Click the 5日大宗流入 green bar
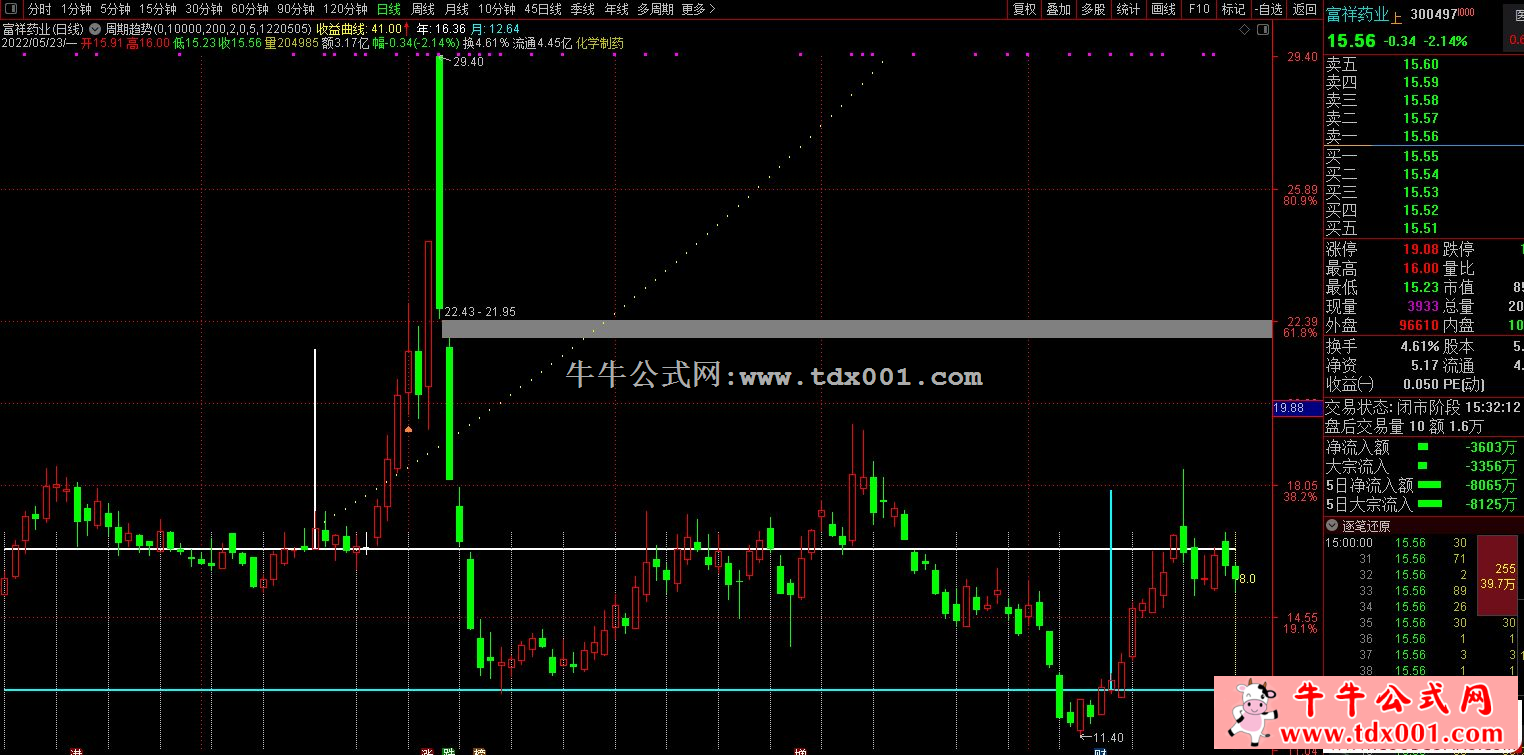Screen dimensions: 1524x755 1430,505
